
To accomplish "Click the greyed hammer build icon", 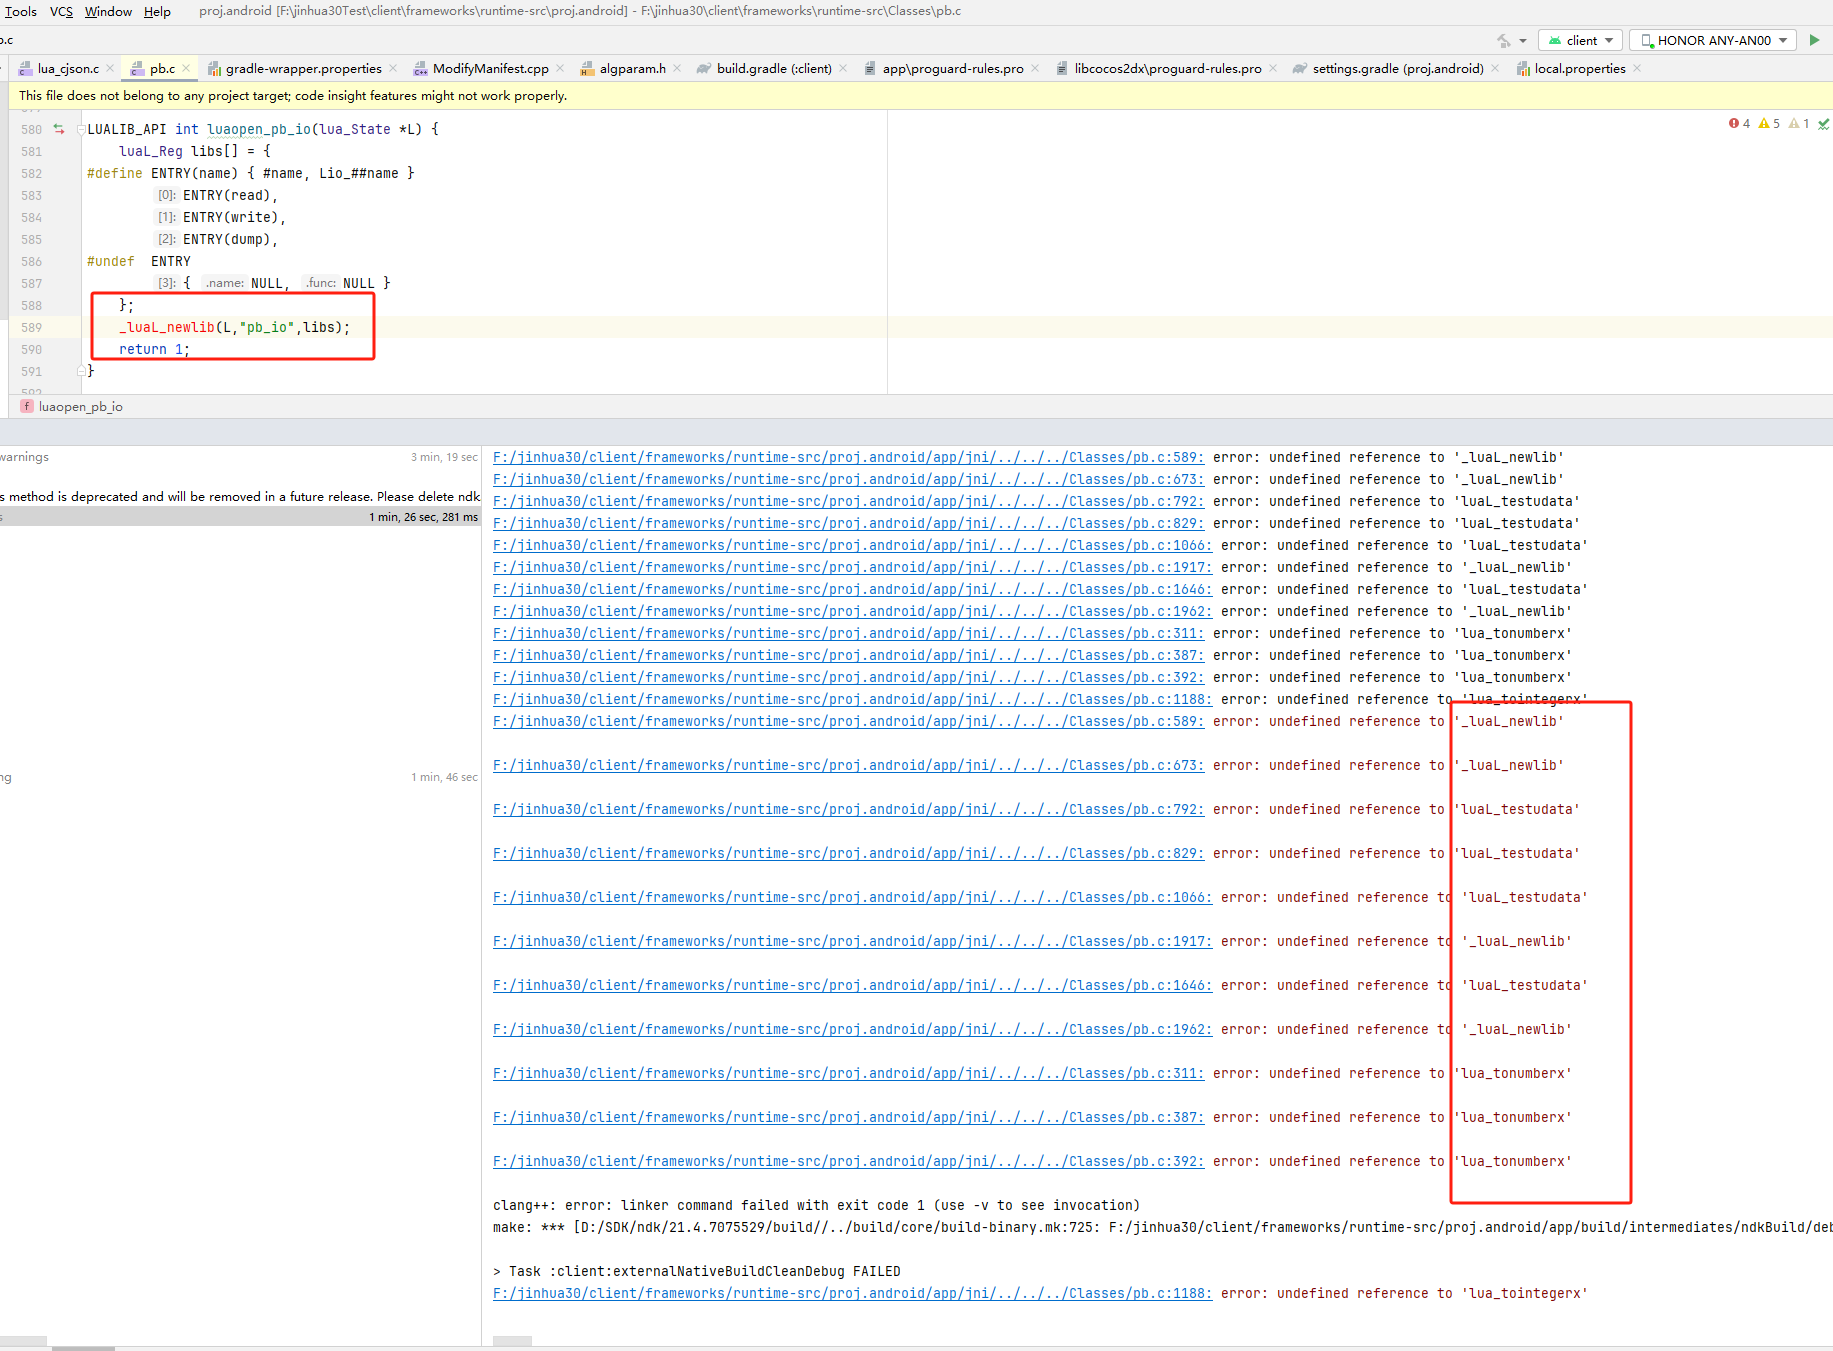I will tap(1503, 40).
